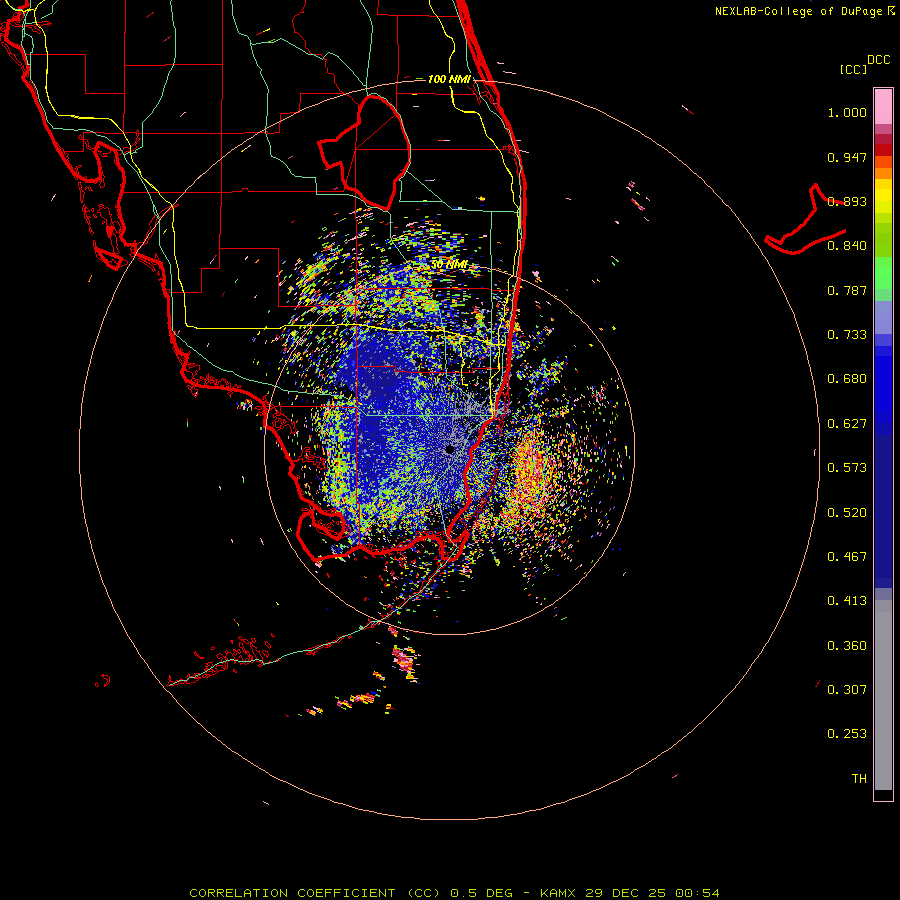900x900 pixels.
Task: Click the CORRELATION COEFFICIENT (CC) caption
Action: (315, 893)
